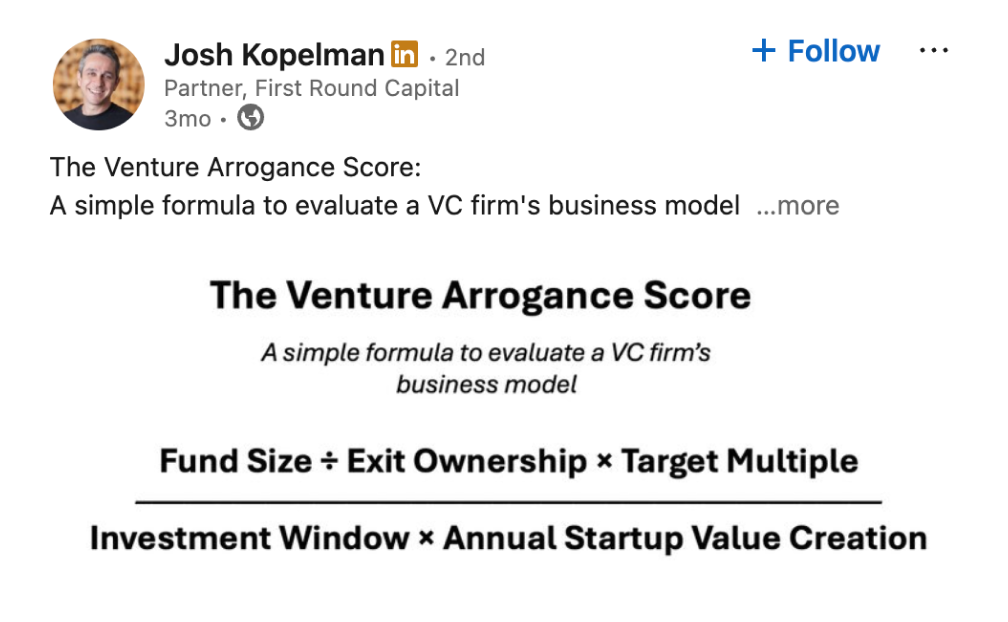Open the image at its bold Venture Arrogance Score title
The height and width of the screenshot is (622, 1008).
coord(480,296)
